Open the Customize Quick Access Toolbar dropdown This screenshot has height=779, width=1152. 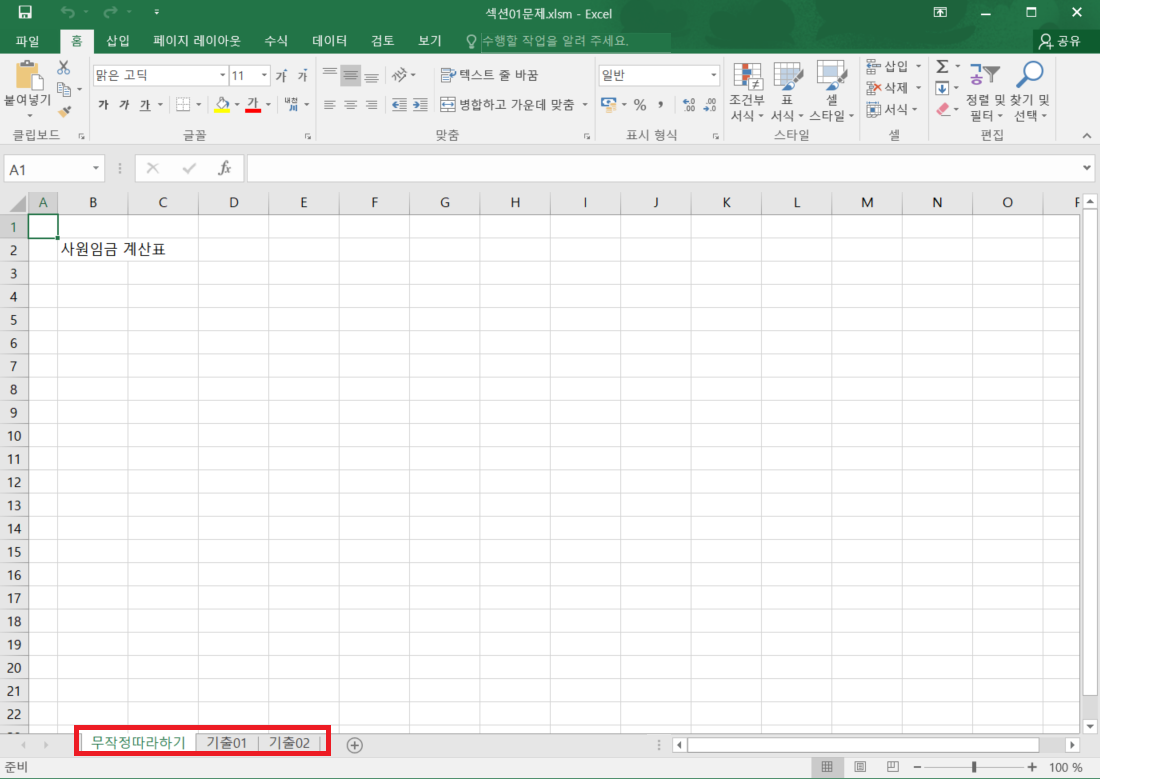pos(156,12)
